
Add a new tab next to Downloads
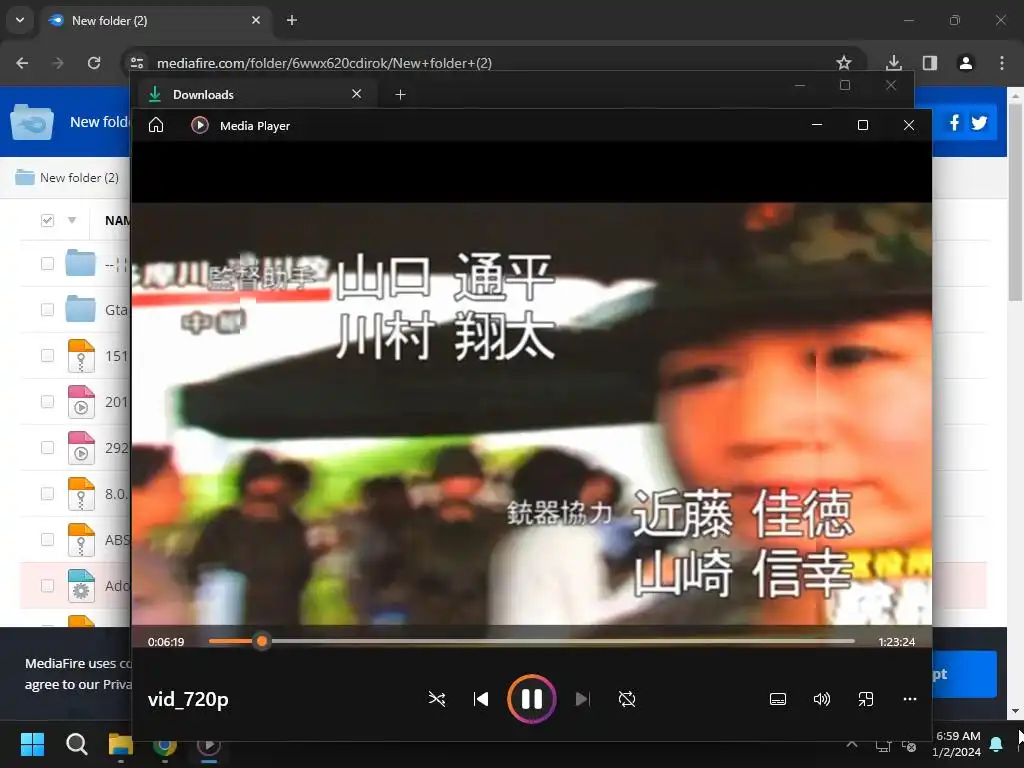tap(400, 95)
